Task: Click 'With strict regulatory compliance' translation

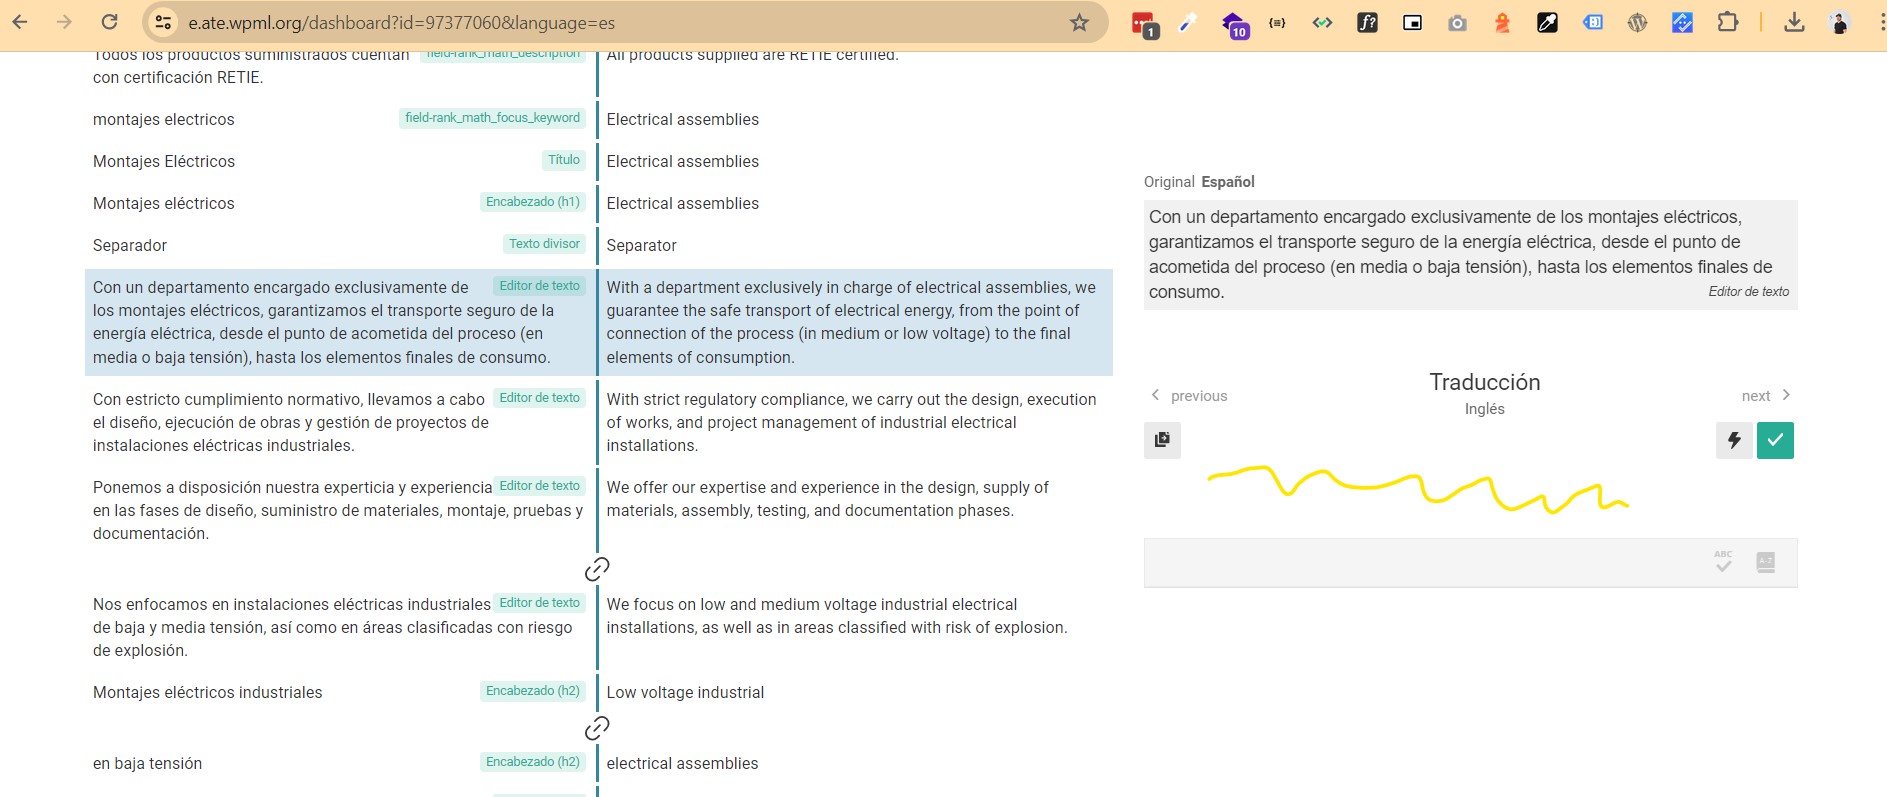Action: coord(851,422)
